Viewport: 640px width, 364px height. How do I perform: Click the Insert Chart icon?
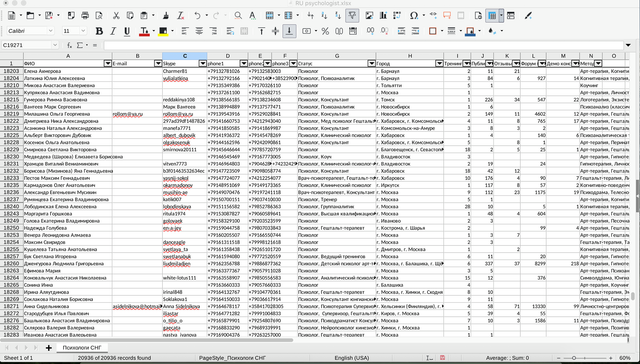[383, 16]
